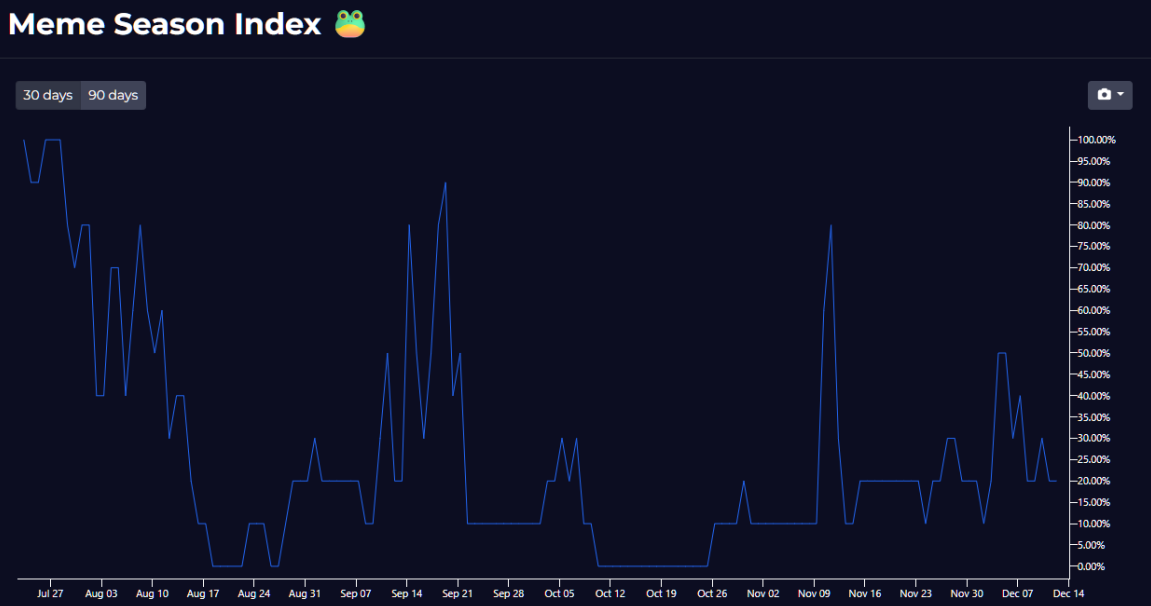Switch to the 90 days range
This screenshot has height=606, width=1151.
[x=113, y=95]
